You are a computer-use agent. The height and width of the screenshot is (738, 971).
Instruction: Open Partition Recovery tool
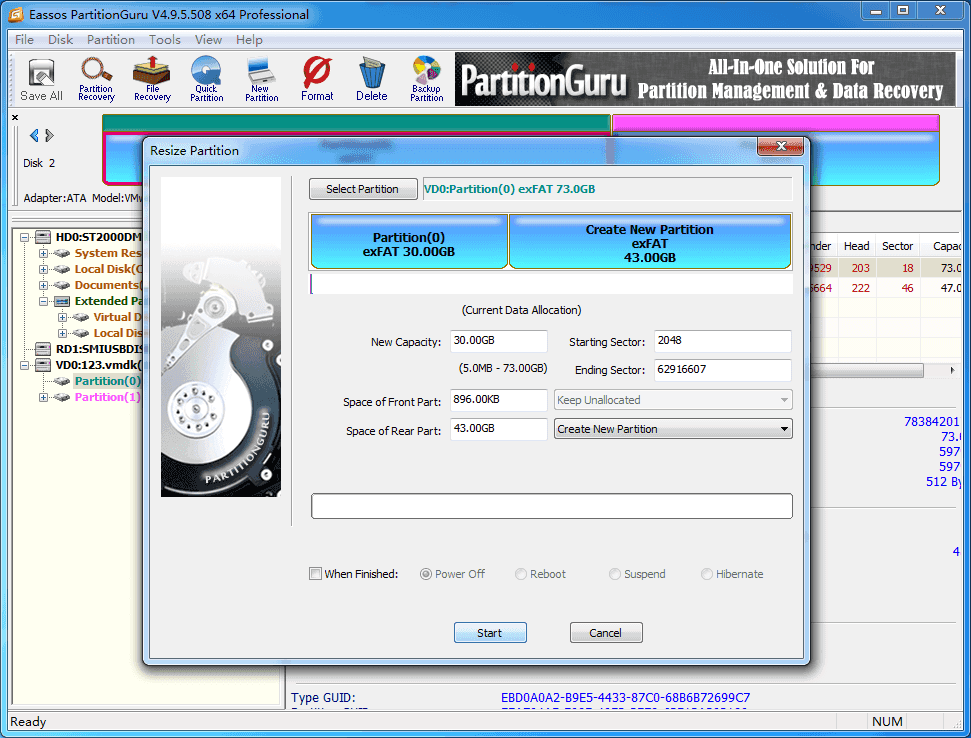[97, 80]
